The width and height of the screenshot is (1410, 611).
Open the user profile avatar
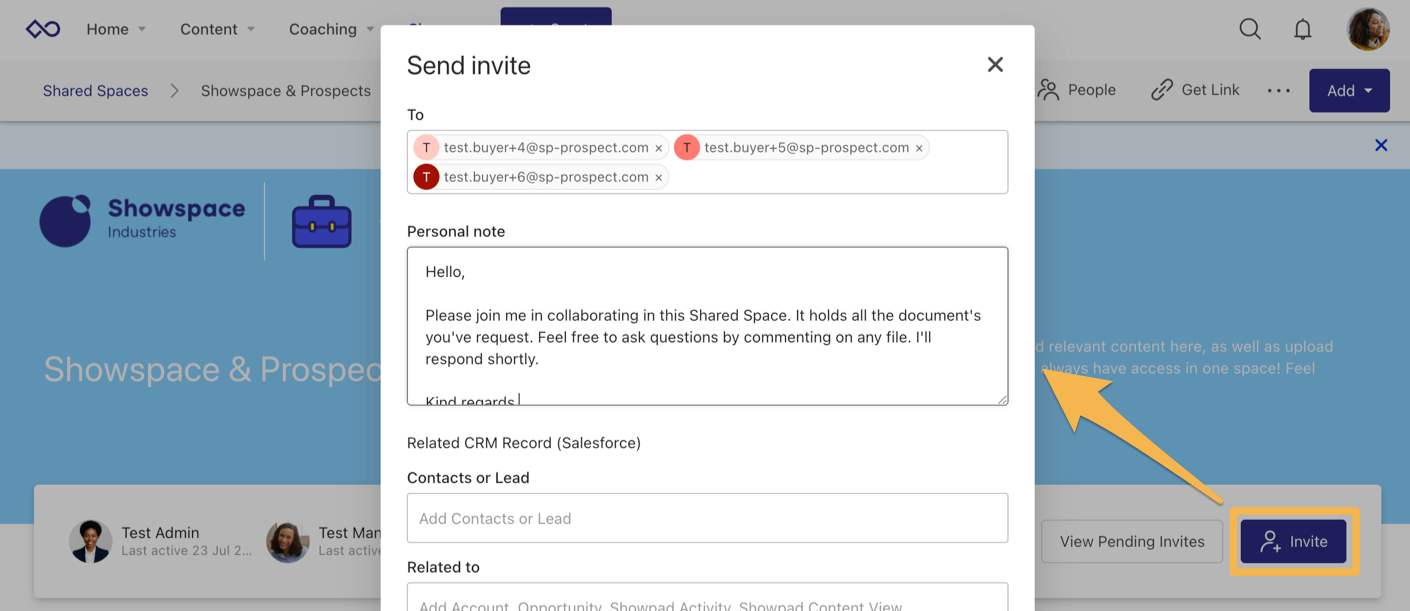1367,29
